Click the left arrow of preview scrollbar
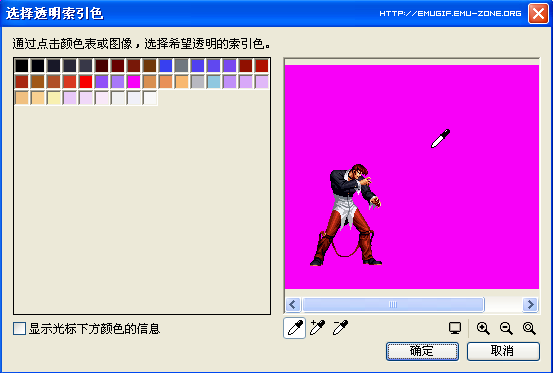Image resolution: width=553 pixels, height=373 pixels. 293,304
